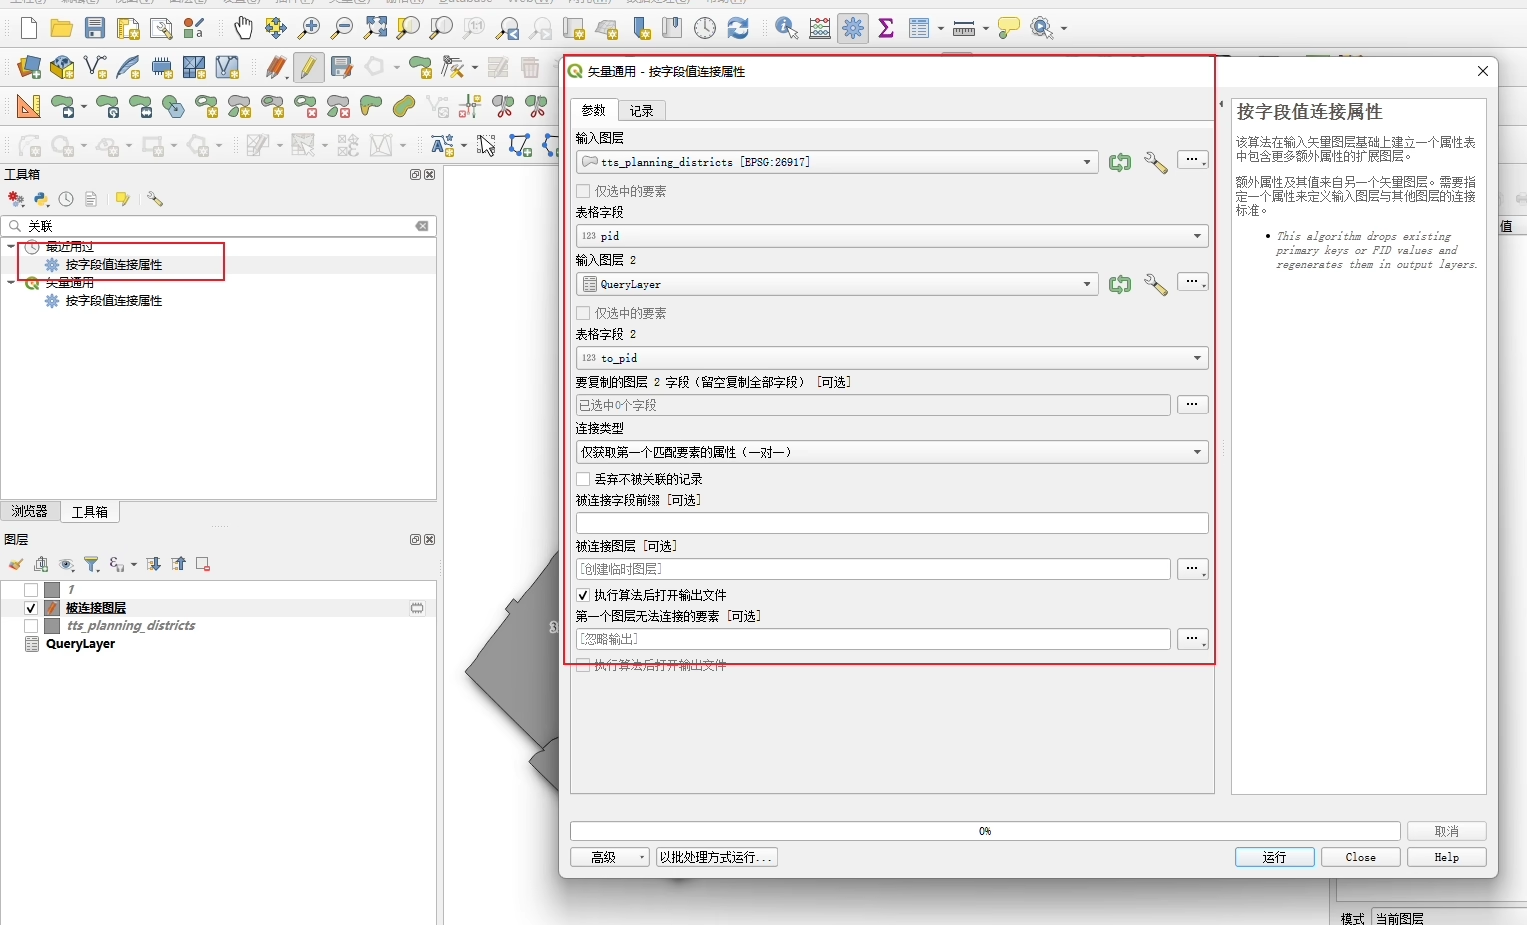Toggle editing with the pencil icon
This screenshot has height=925, width=1527.
pyautogui.click(x=308, y=68)
